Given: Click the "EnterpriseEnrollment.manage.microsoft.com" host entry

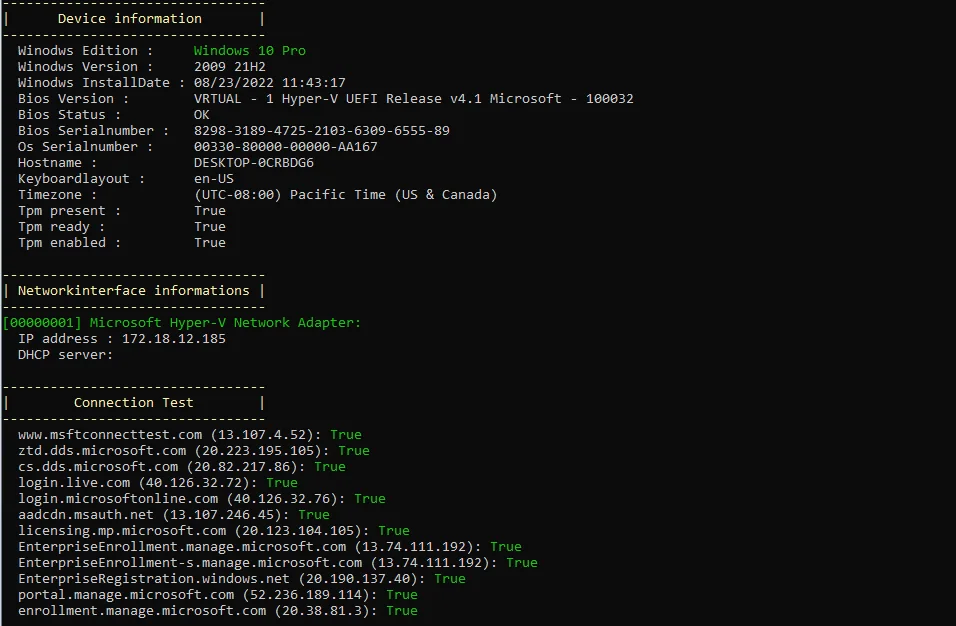Looking at the screenshot, I should point(182,547).
